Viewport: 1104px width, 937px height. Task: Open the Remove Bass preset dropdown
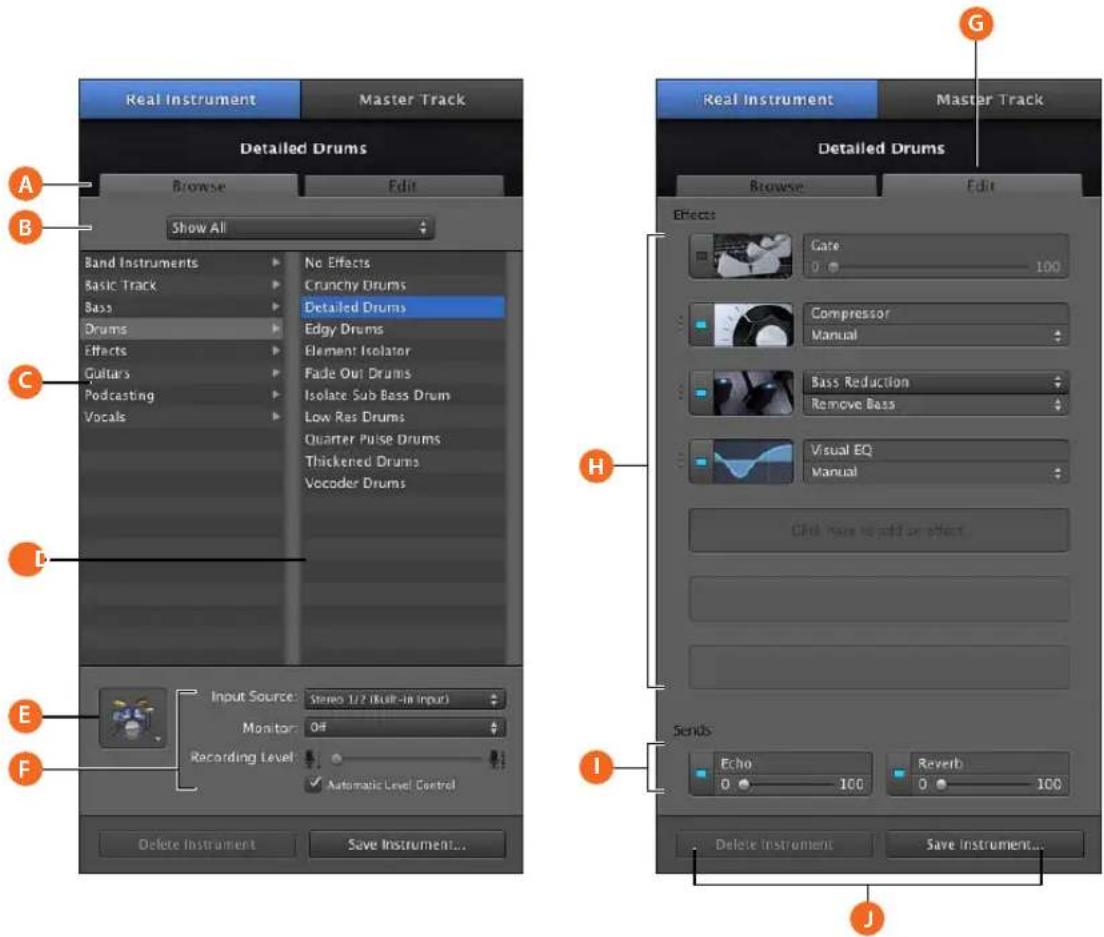(x=935, y=404)
